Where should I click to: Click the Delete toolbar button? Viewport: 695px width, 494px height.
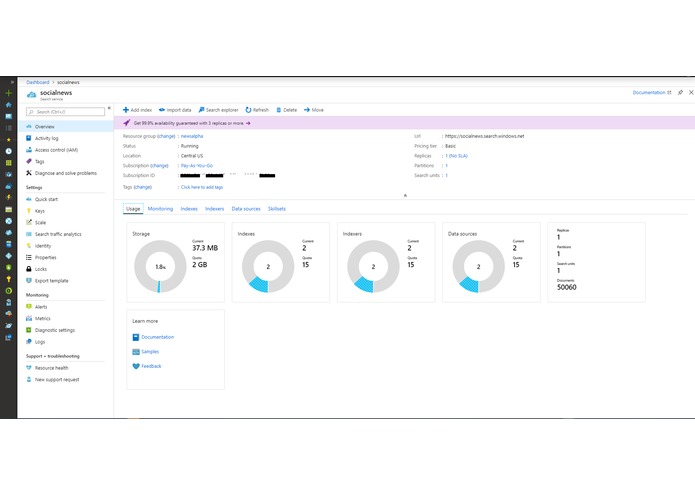(x=286, y=110)
